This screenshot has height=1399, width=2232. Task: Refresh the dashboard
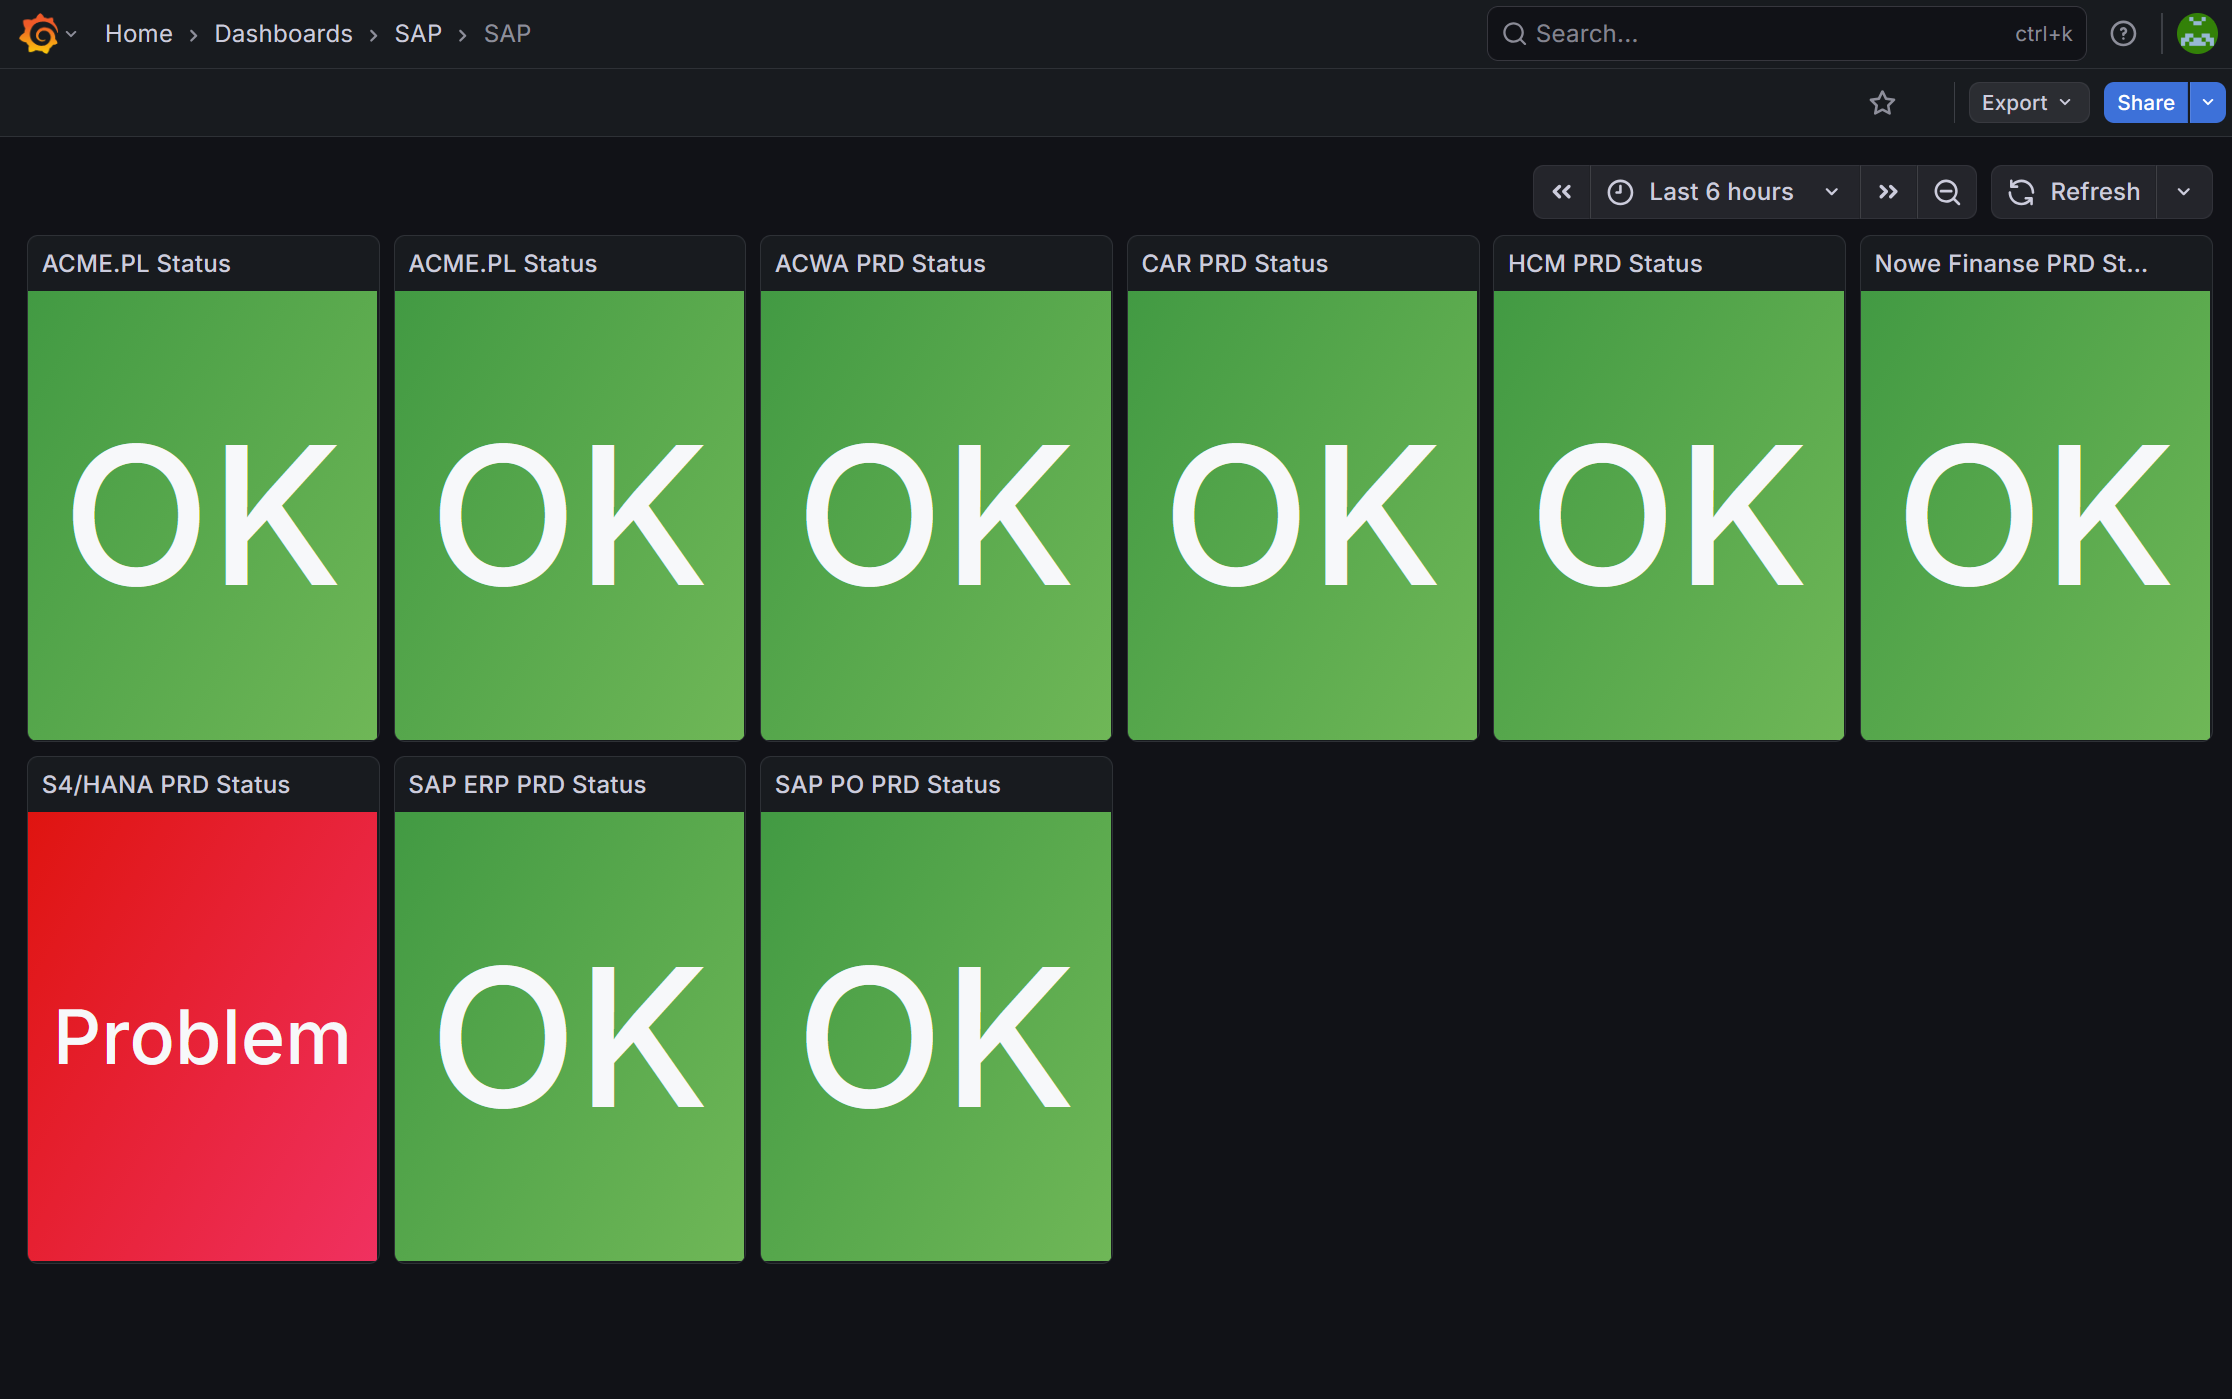[2075, 192]
